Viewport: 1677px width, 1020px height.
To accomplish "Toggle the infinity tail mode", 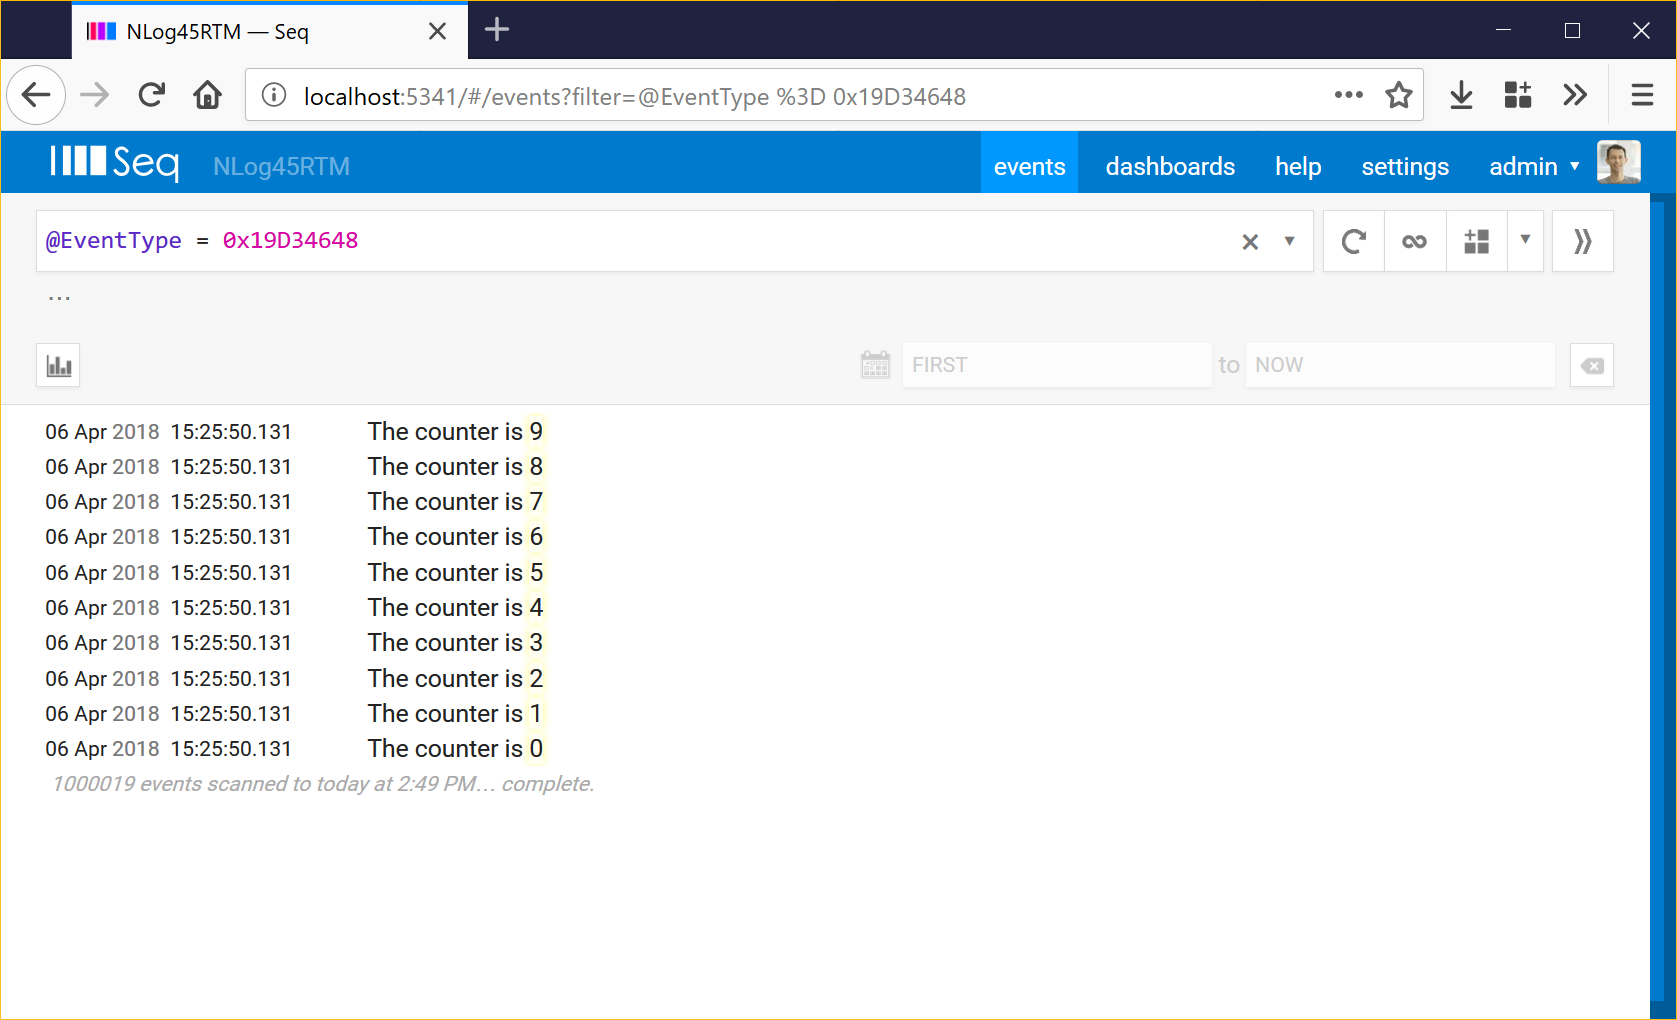I will coord(1414,241).
